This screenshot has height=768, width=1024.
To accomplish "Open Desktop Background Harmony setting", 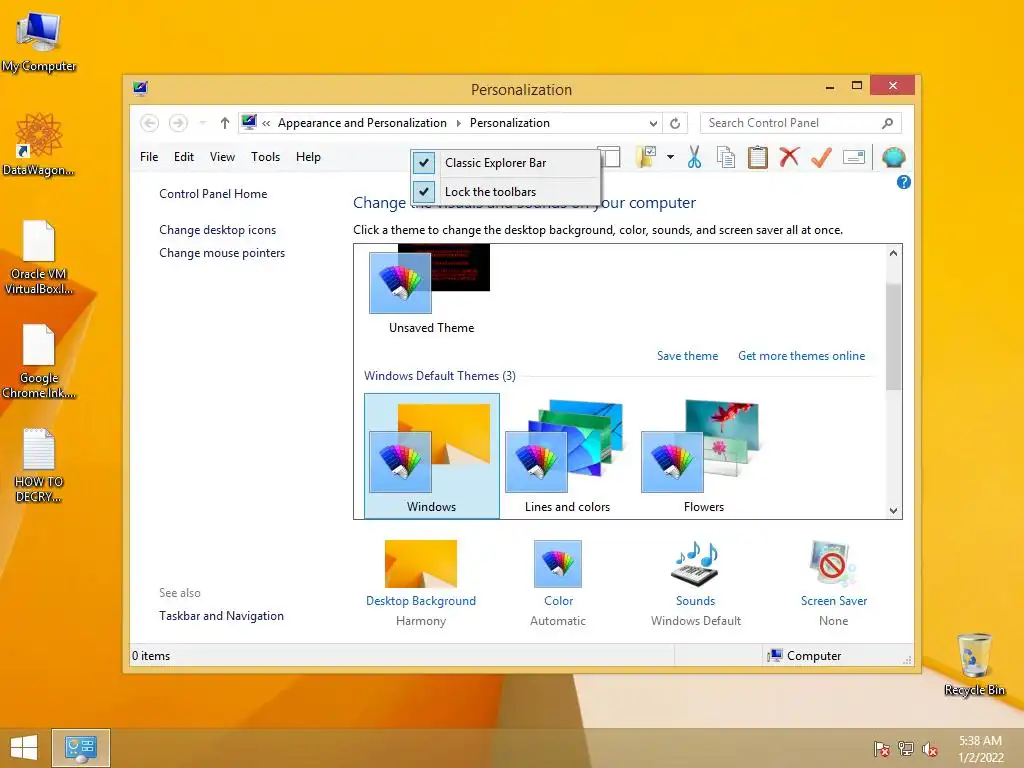I will tap(421, 583).
